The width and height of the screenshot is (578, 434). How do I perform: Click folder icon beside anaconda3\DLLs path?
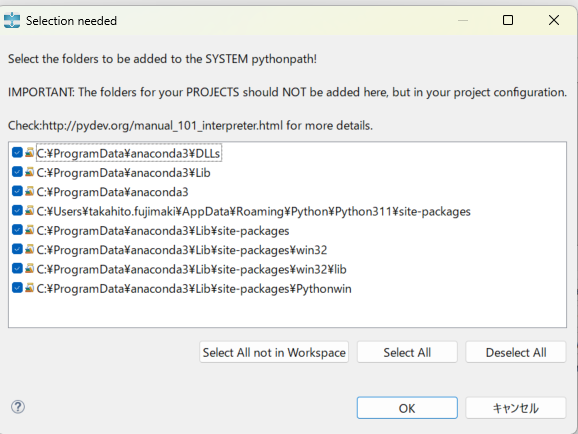29,153
